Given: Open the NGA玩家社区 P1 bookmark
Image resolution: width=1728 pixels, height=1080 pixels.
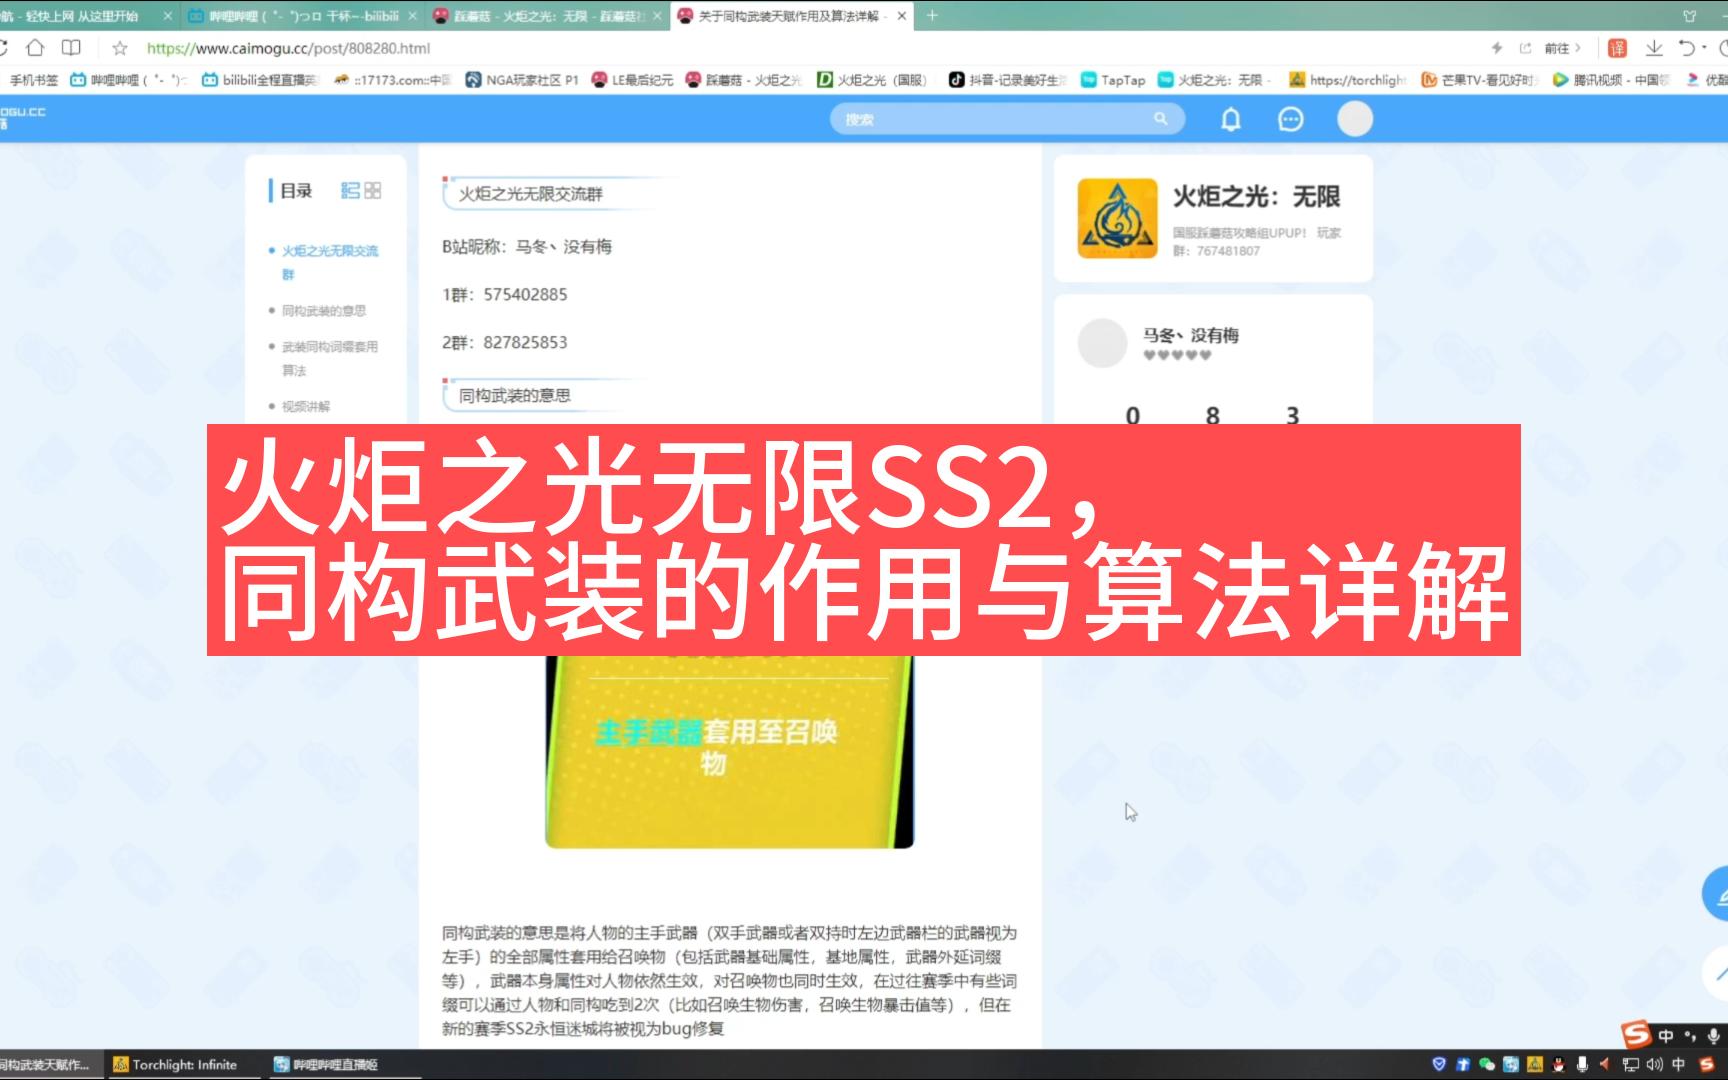Looking at the screenshot, I should coord(522,80).
